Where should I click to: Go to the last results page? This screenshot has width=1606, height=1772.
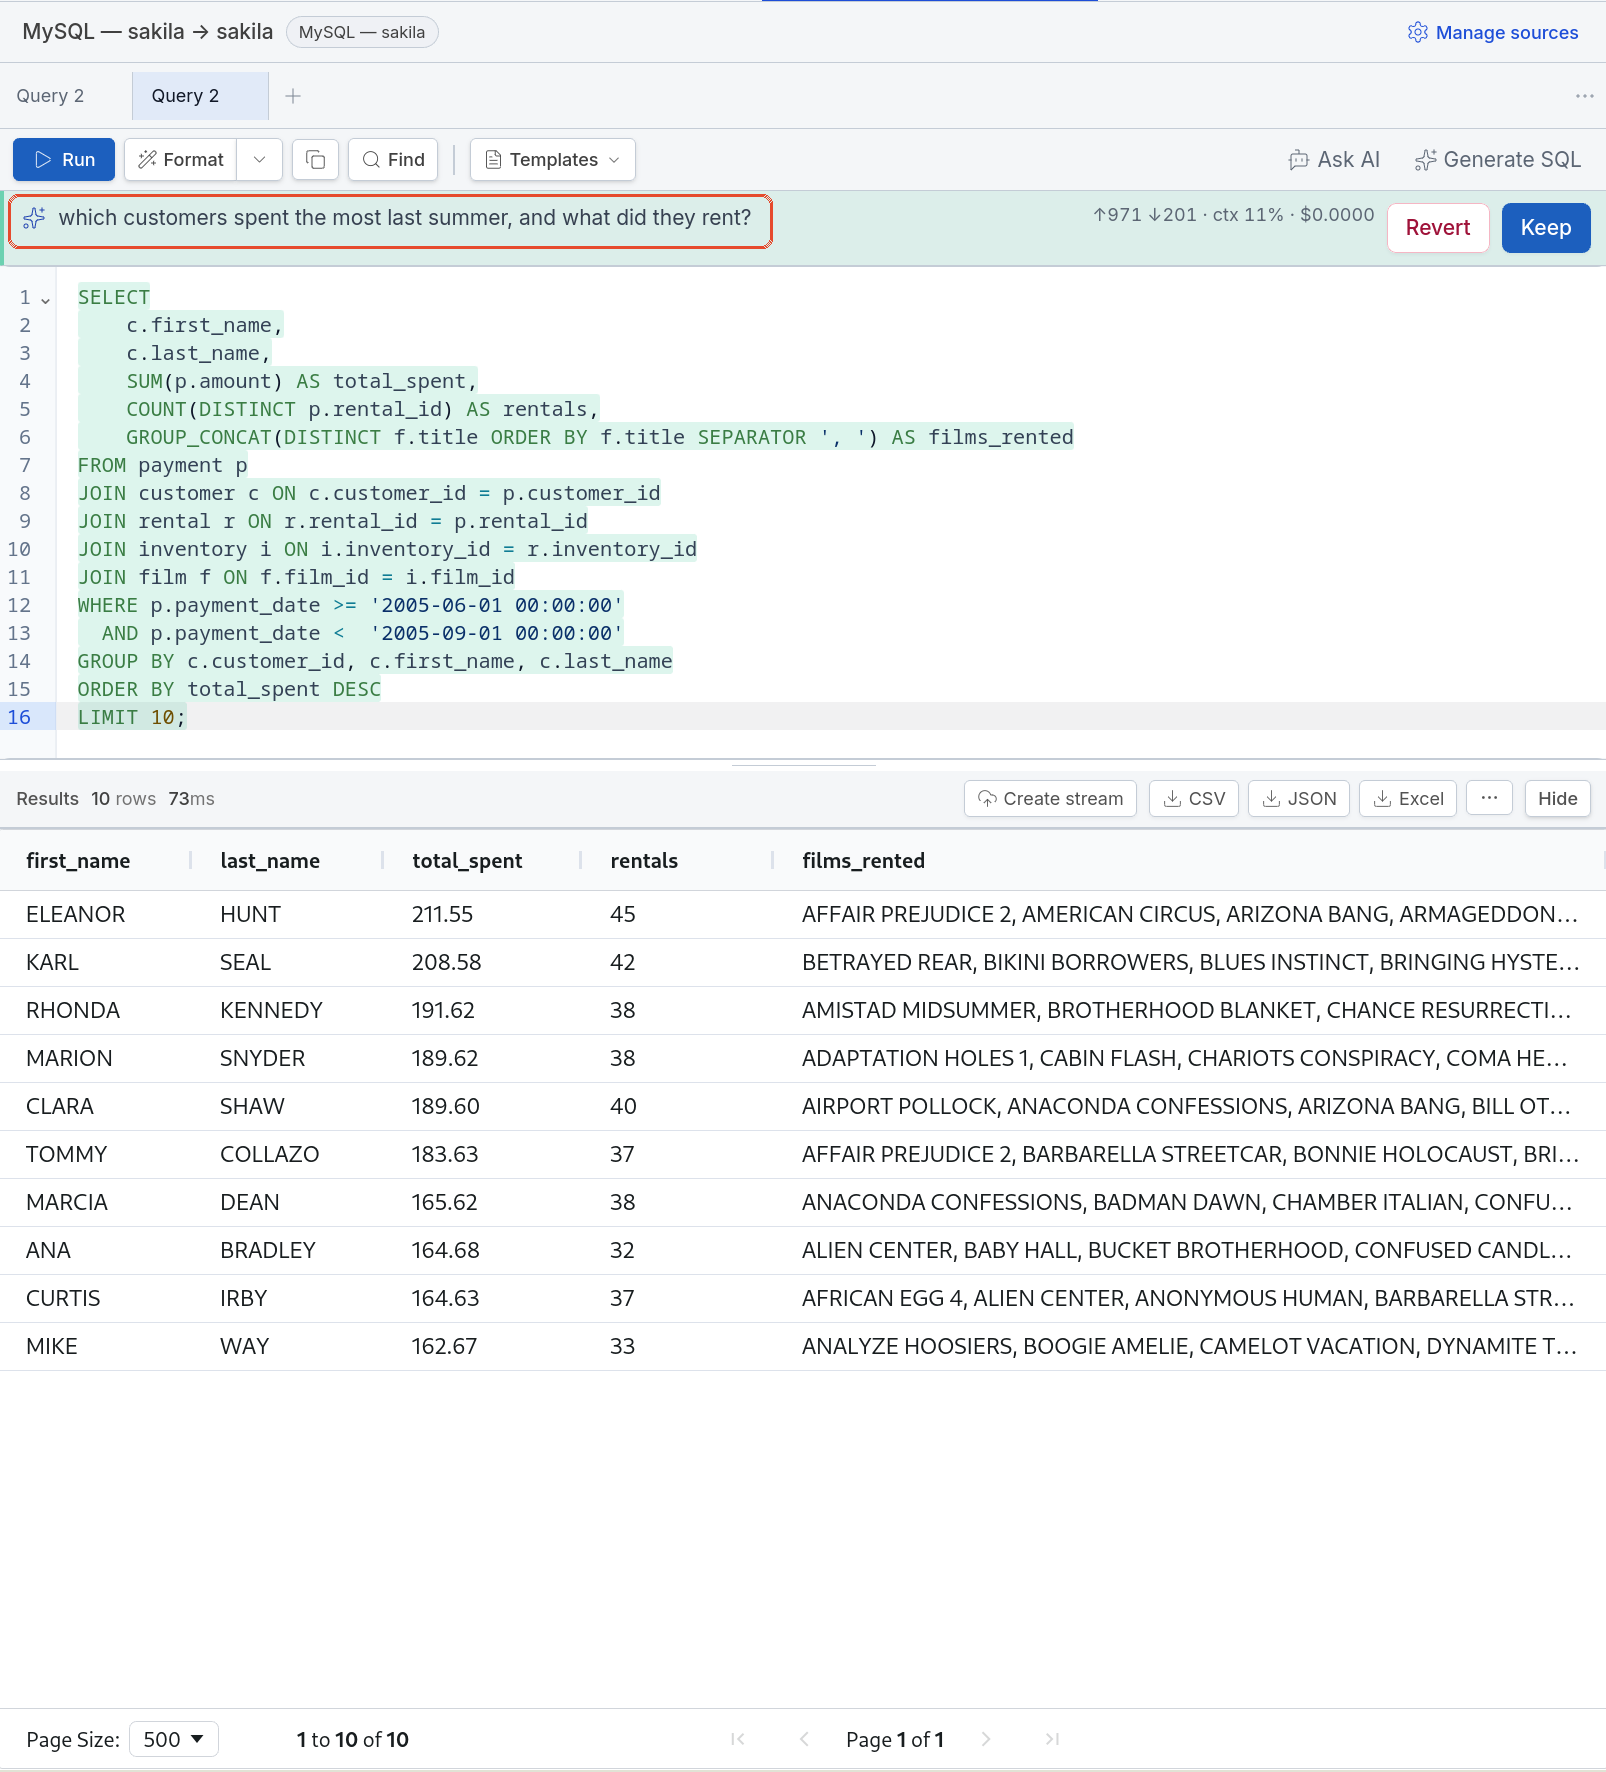(1052, 1740)
